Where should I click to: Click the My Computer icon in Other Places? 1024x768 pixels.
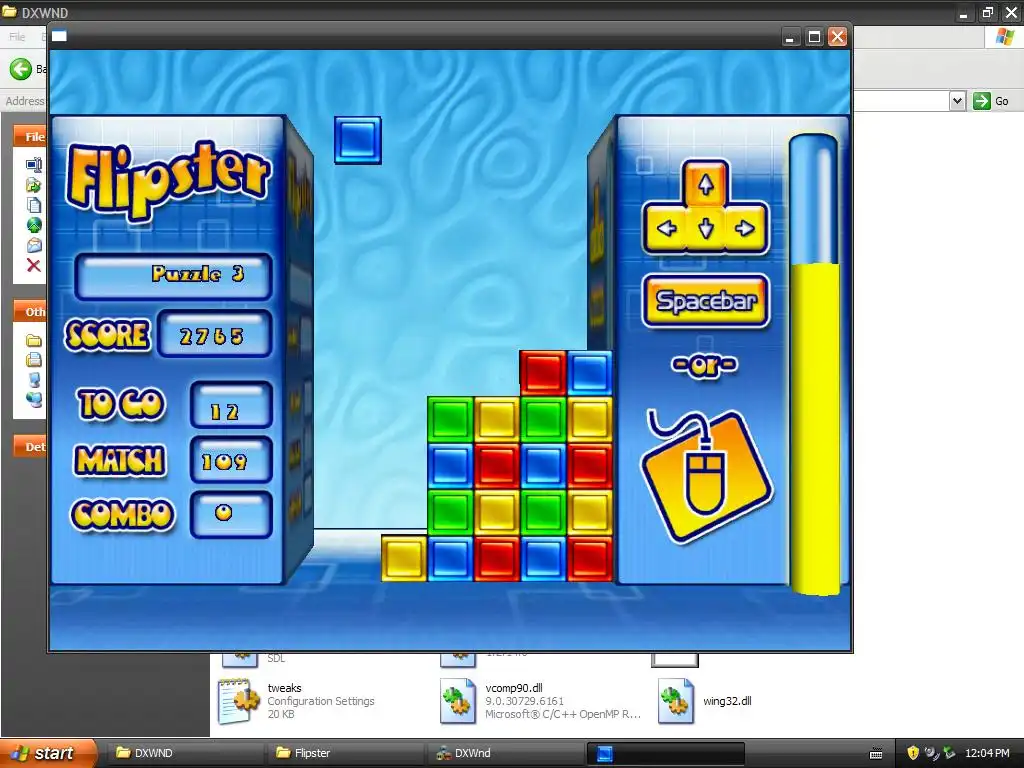[x=34, y=379]
